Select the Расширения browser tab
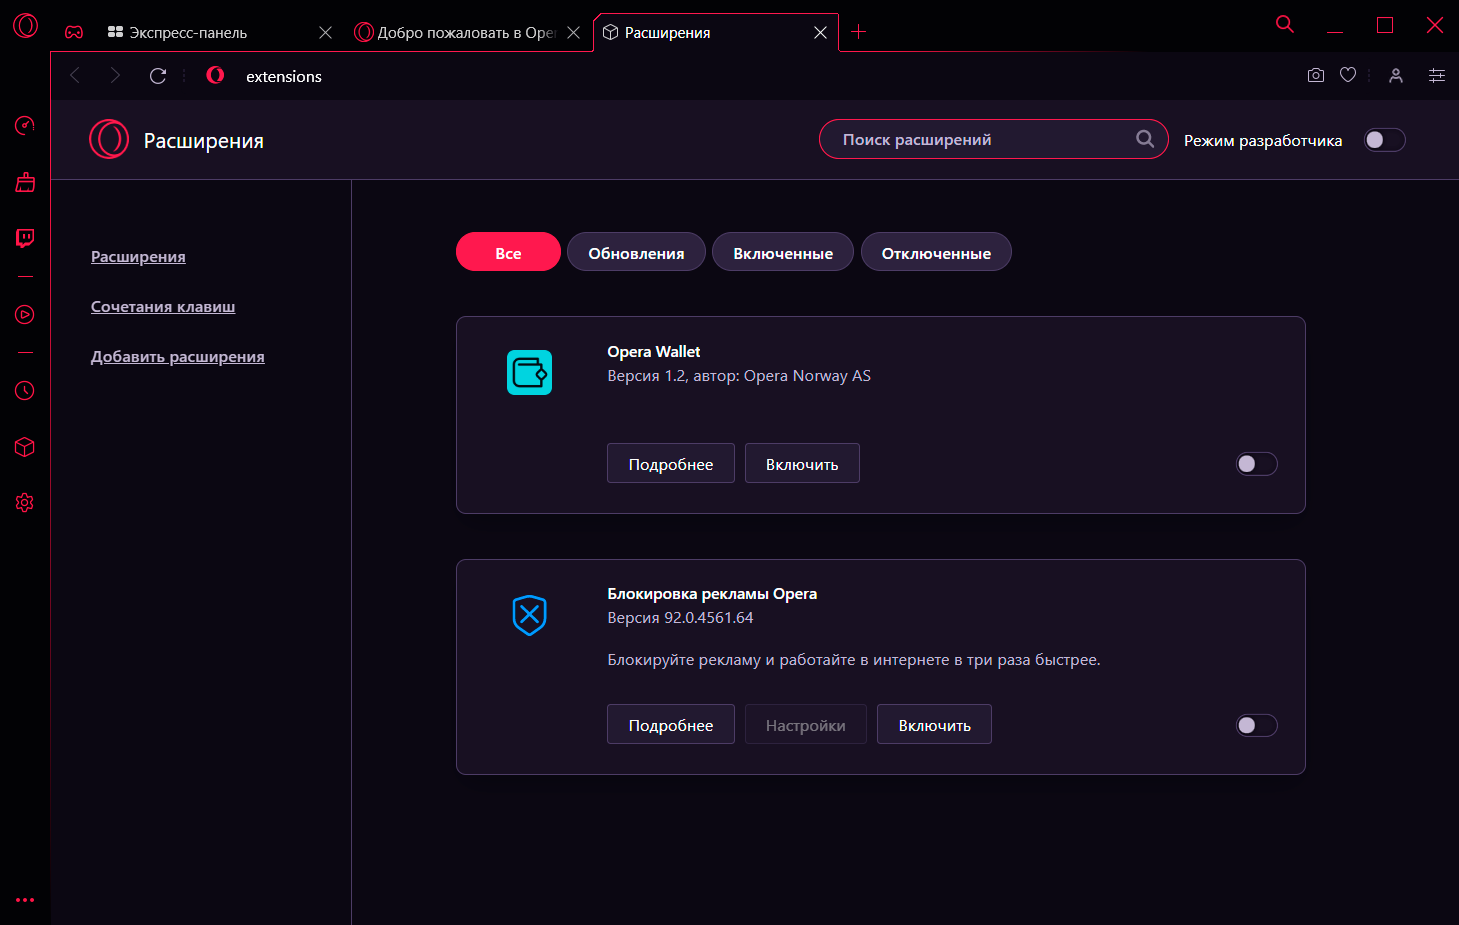This screenshot has width=1459, height=925. point(716,33)
